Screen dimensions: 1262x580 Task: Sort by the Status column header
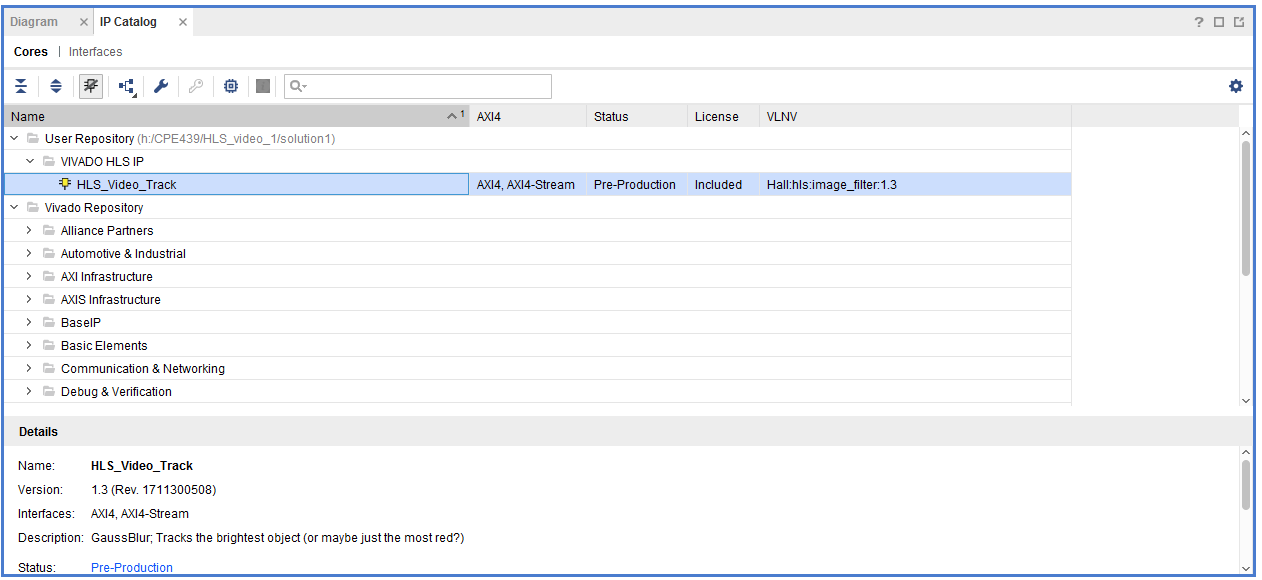coord(637,116)
